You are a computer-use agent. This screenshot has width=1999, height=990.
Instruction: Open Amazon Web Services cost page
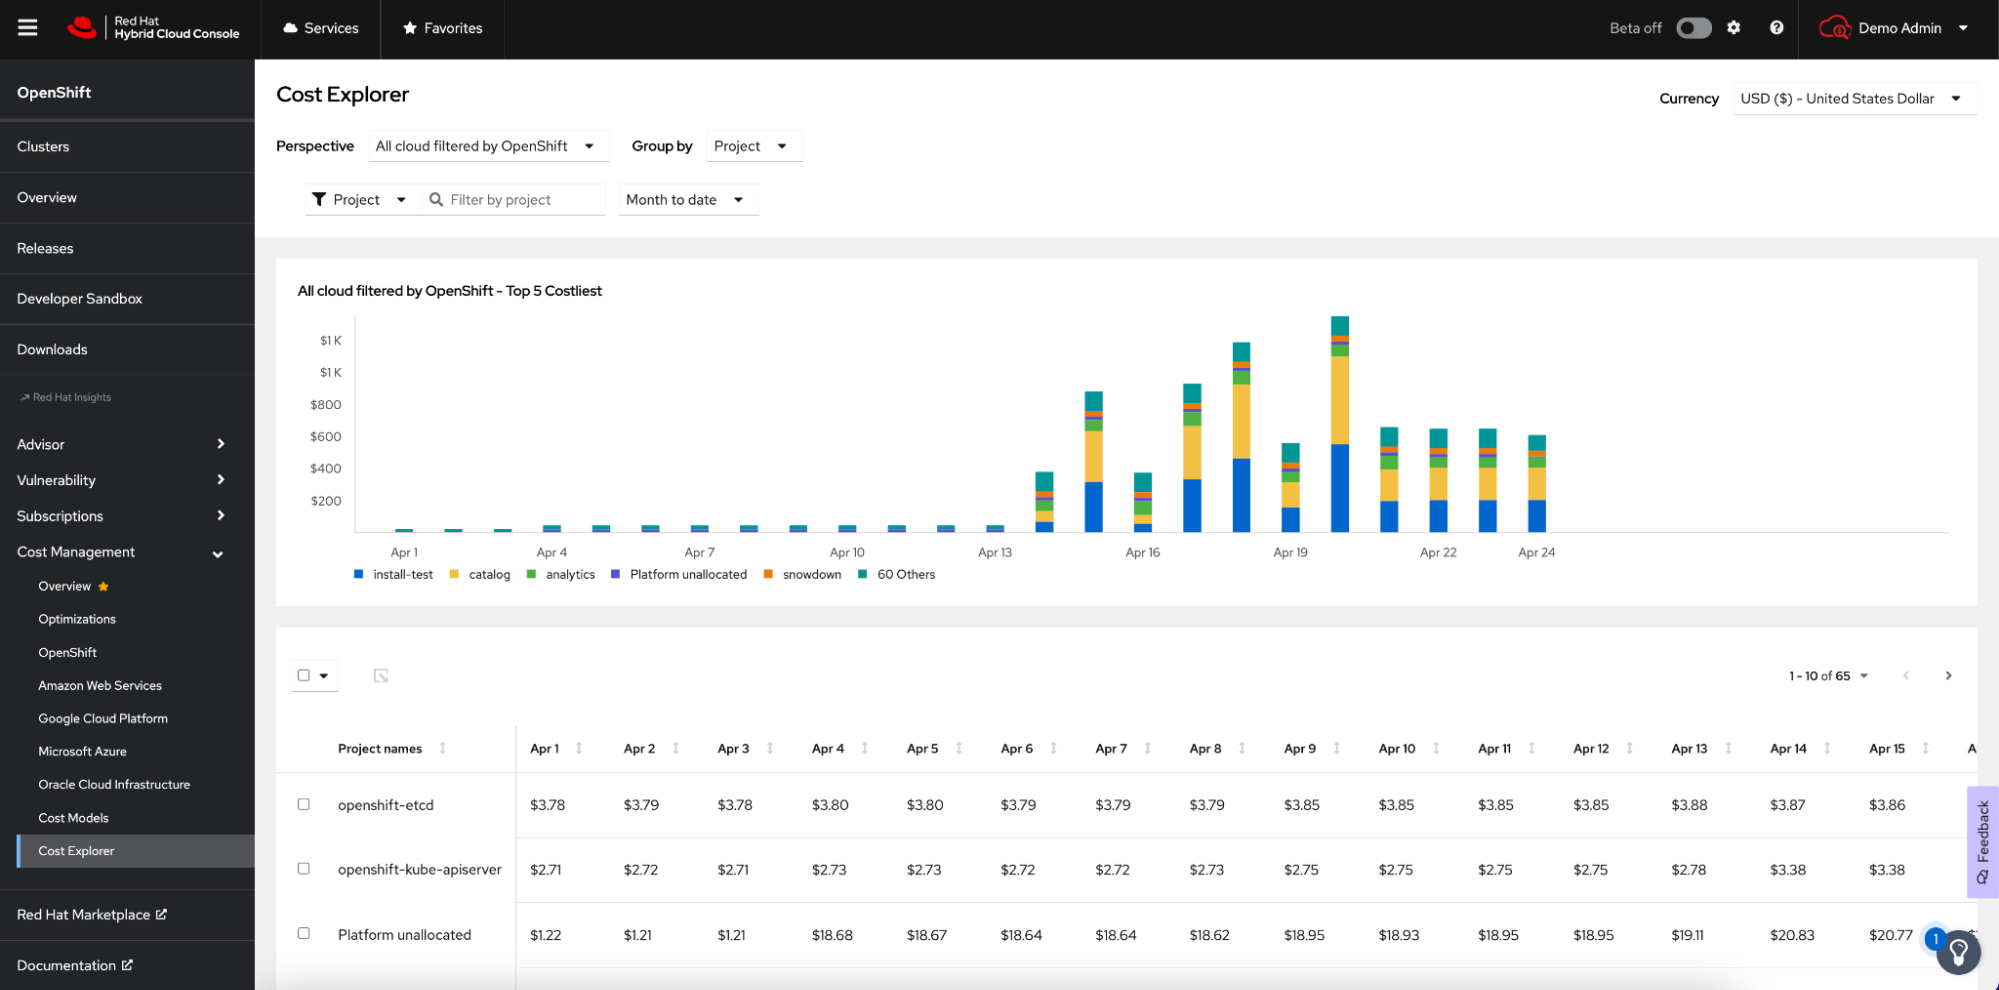coord(100,685)
